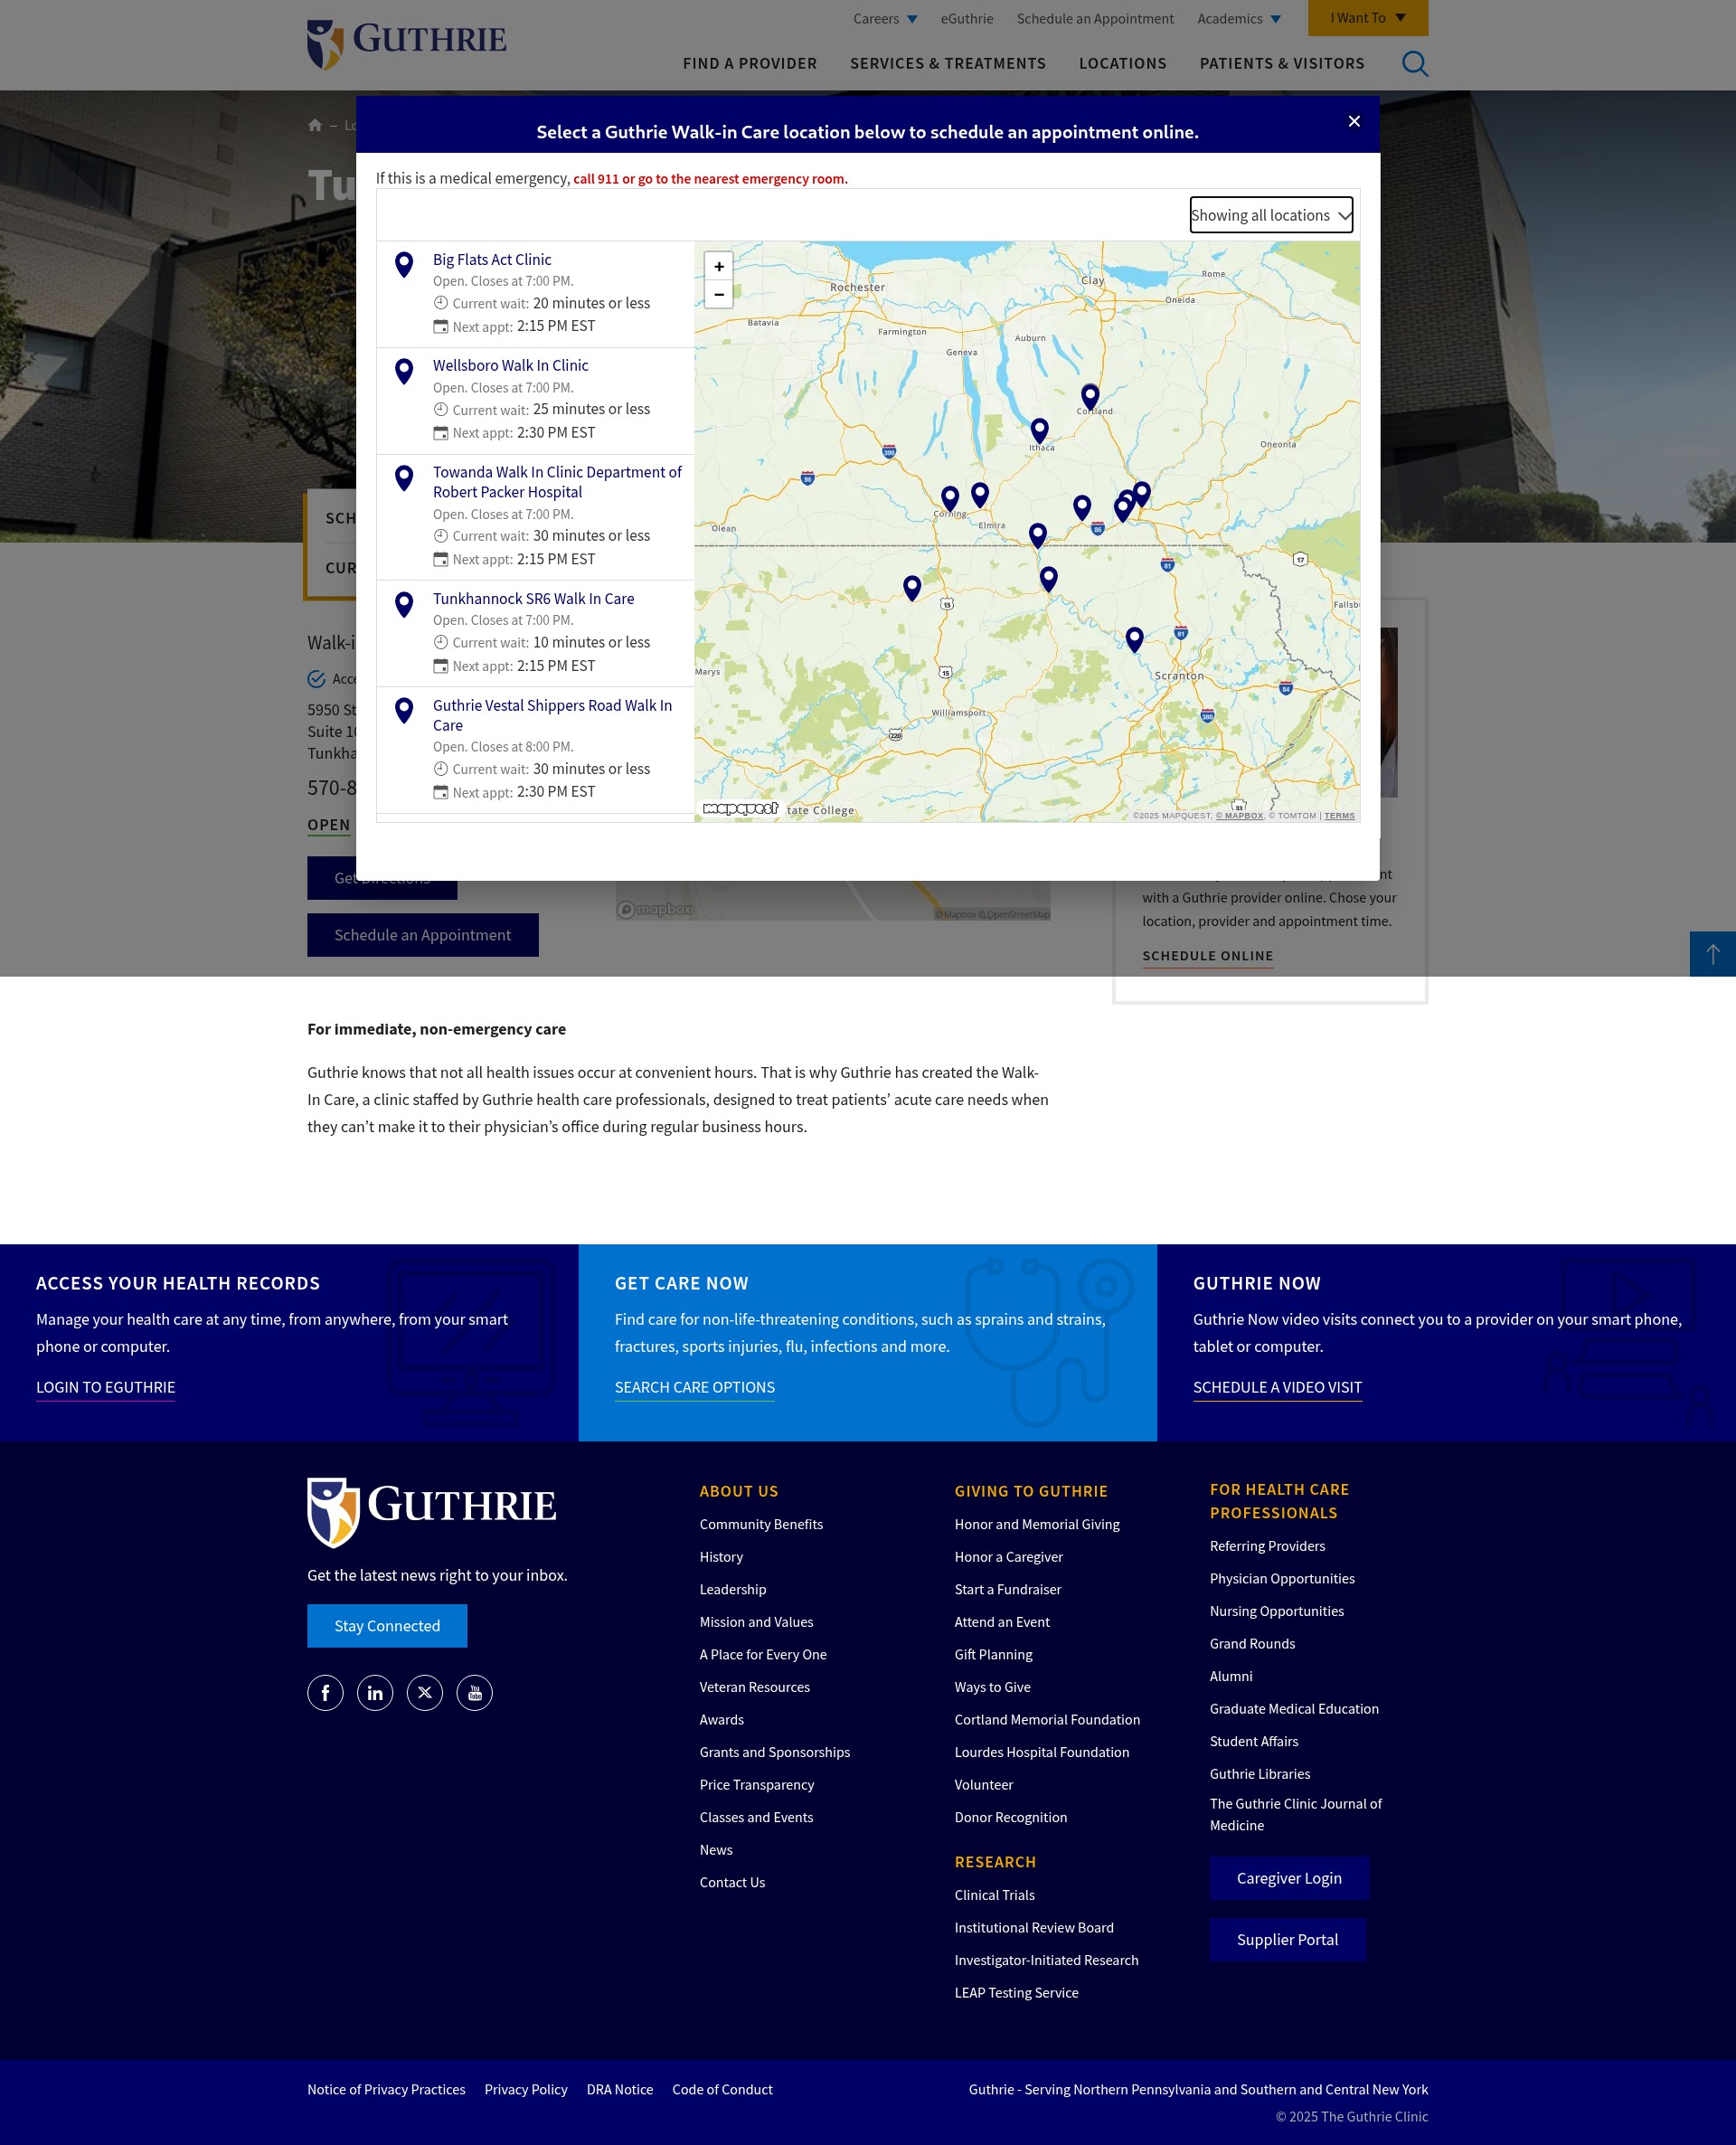Click the home breadcrumb icon

point(315,125)
